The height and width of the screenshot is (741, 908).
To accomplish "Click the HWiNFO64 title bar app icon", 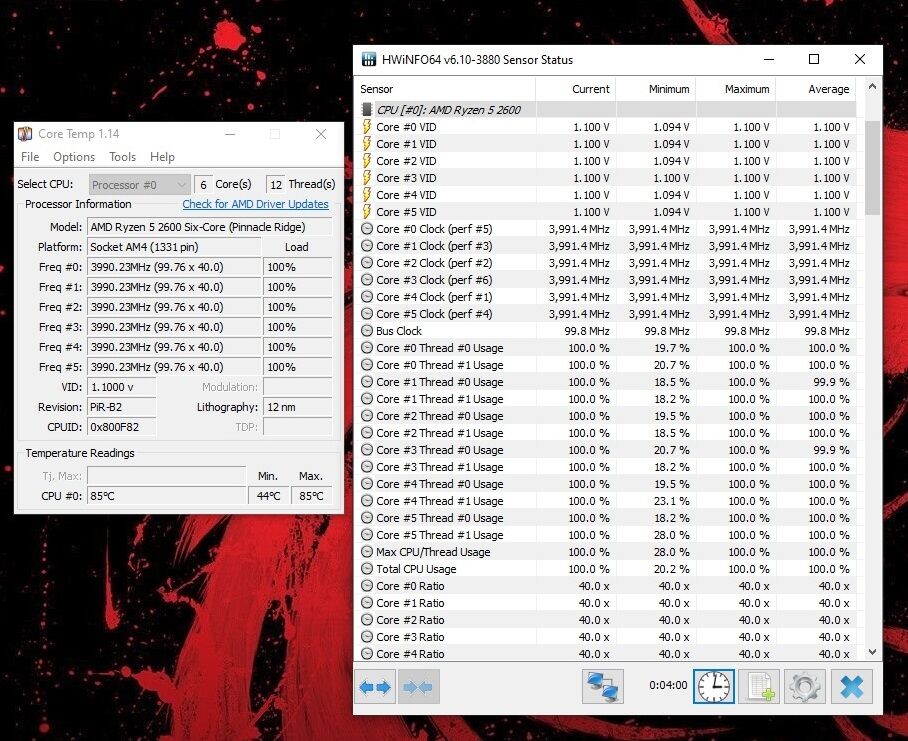I will click(369, 60).
